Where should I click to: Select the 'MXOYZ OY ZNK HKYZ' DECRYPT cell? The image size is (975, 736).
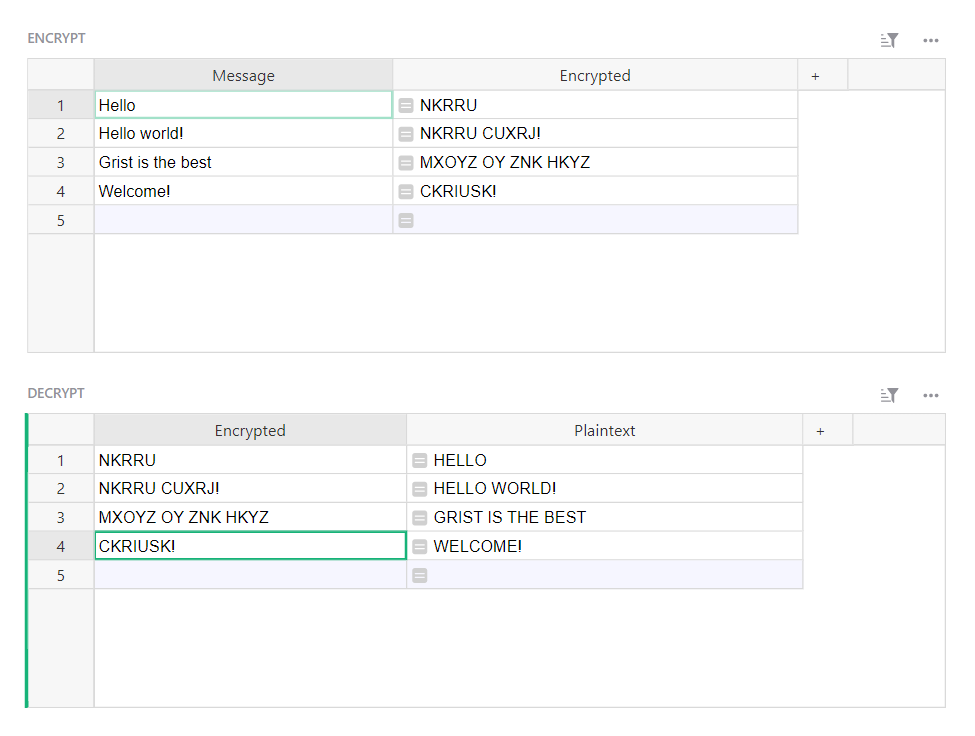click(x=250, y=518)
